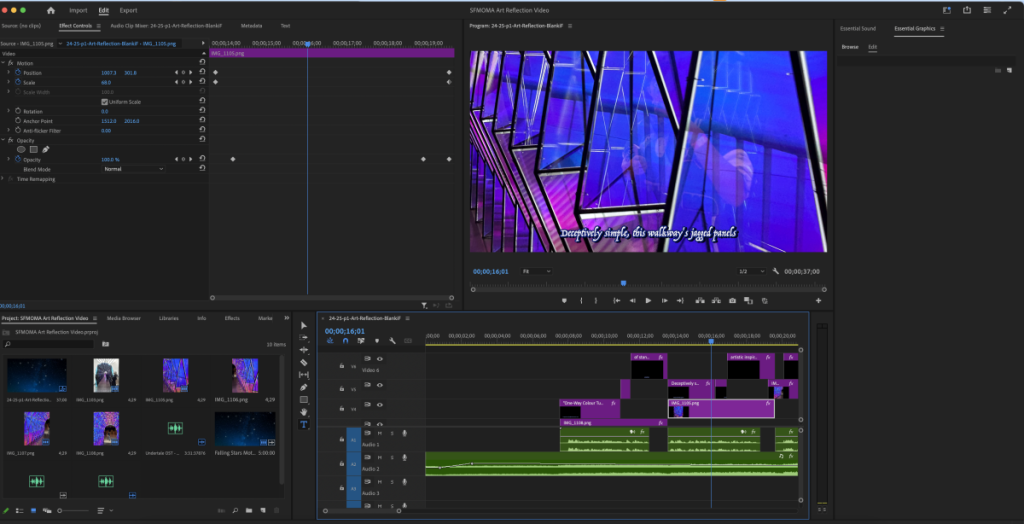
Task: Go to In point in Program monitor
Action: pyautogui.click(x=616, y=301)
